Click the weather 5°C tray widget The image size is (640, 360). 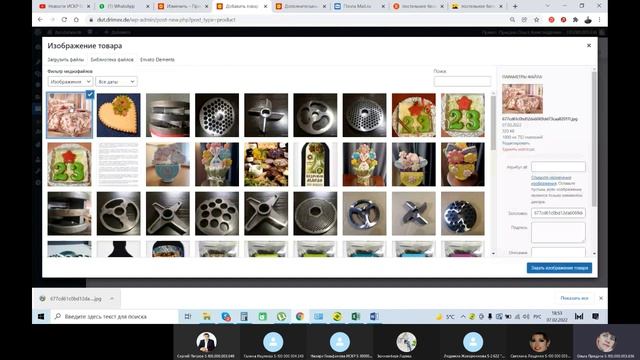(445, 316)
